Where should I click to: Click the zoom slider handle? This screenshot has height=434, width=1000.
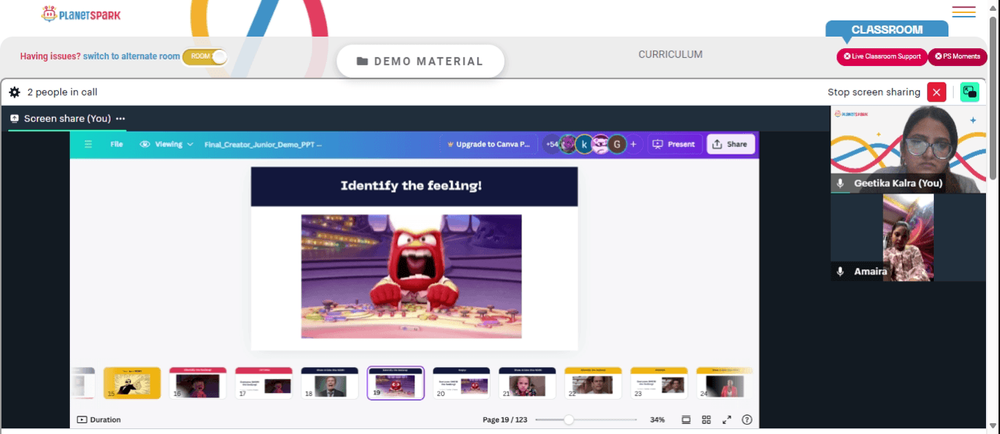tap(568, 419)
